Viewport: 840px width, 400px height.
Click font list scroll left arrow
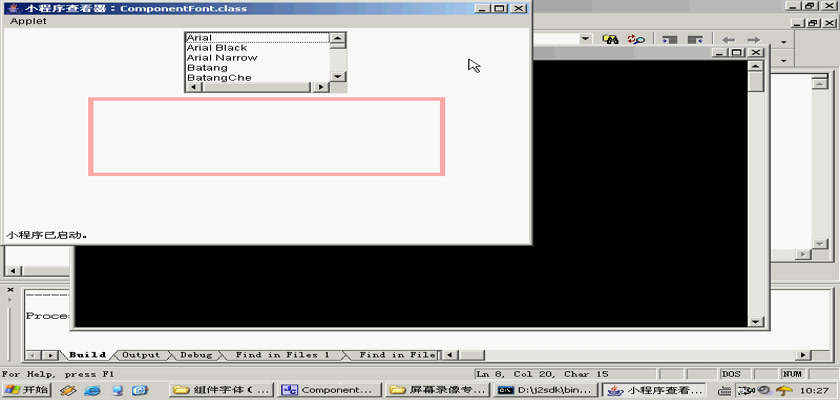[x=192, y=87]
